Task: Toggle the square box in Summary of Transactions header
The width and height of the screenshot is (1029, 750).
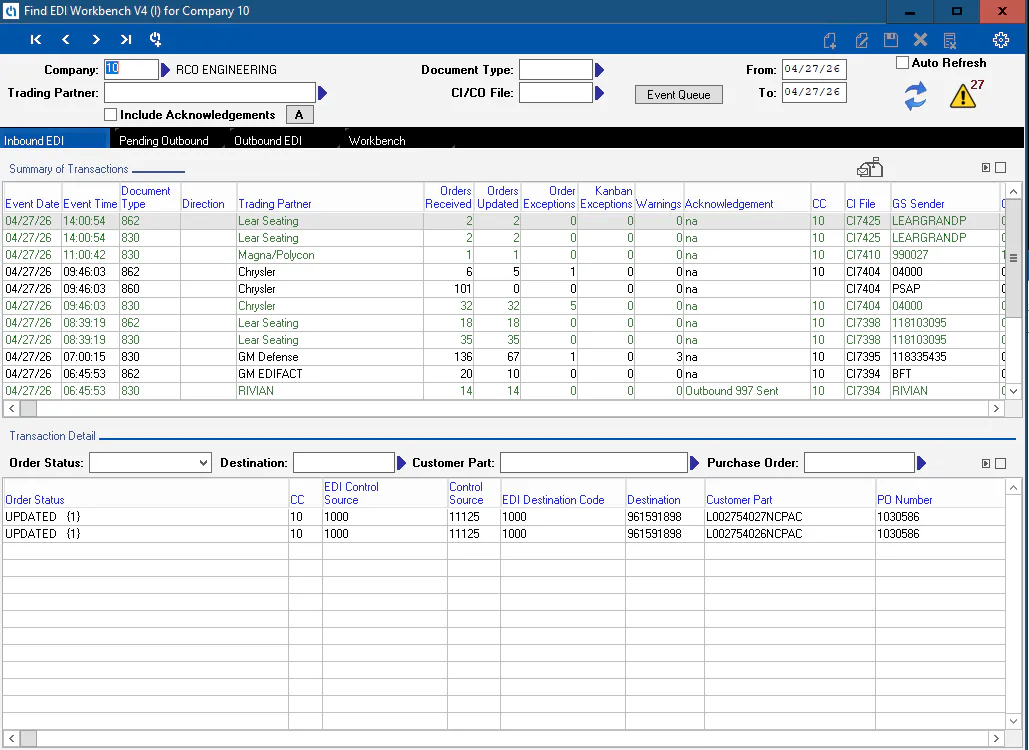Action: 1000,168
